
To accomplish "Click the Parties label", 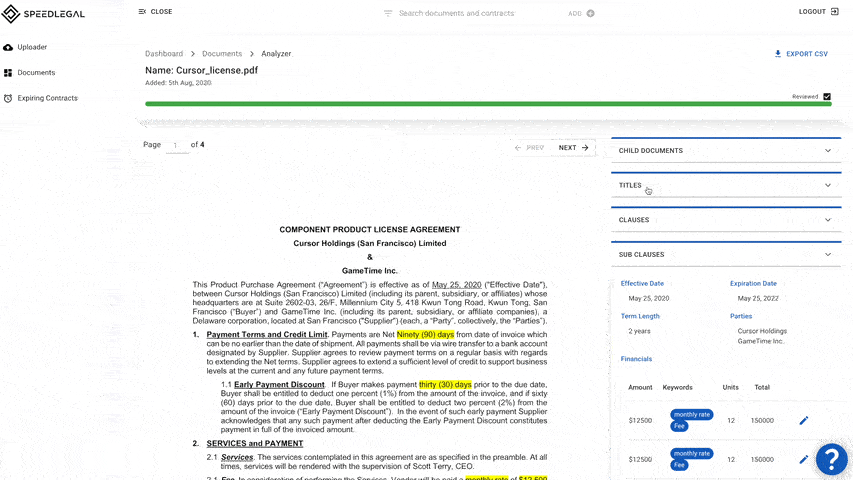I will coord(741,316).
